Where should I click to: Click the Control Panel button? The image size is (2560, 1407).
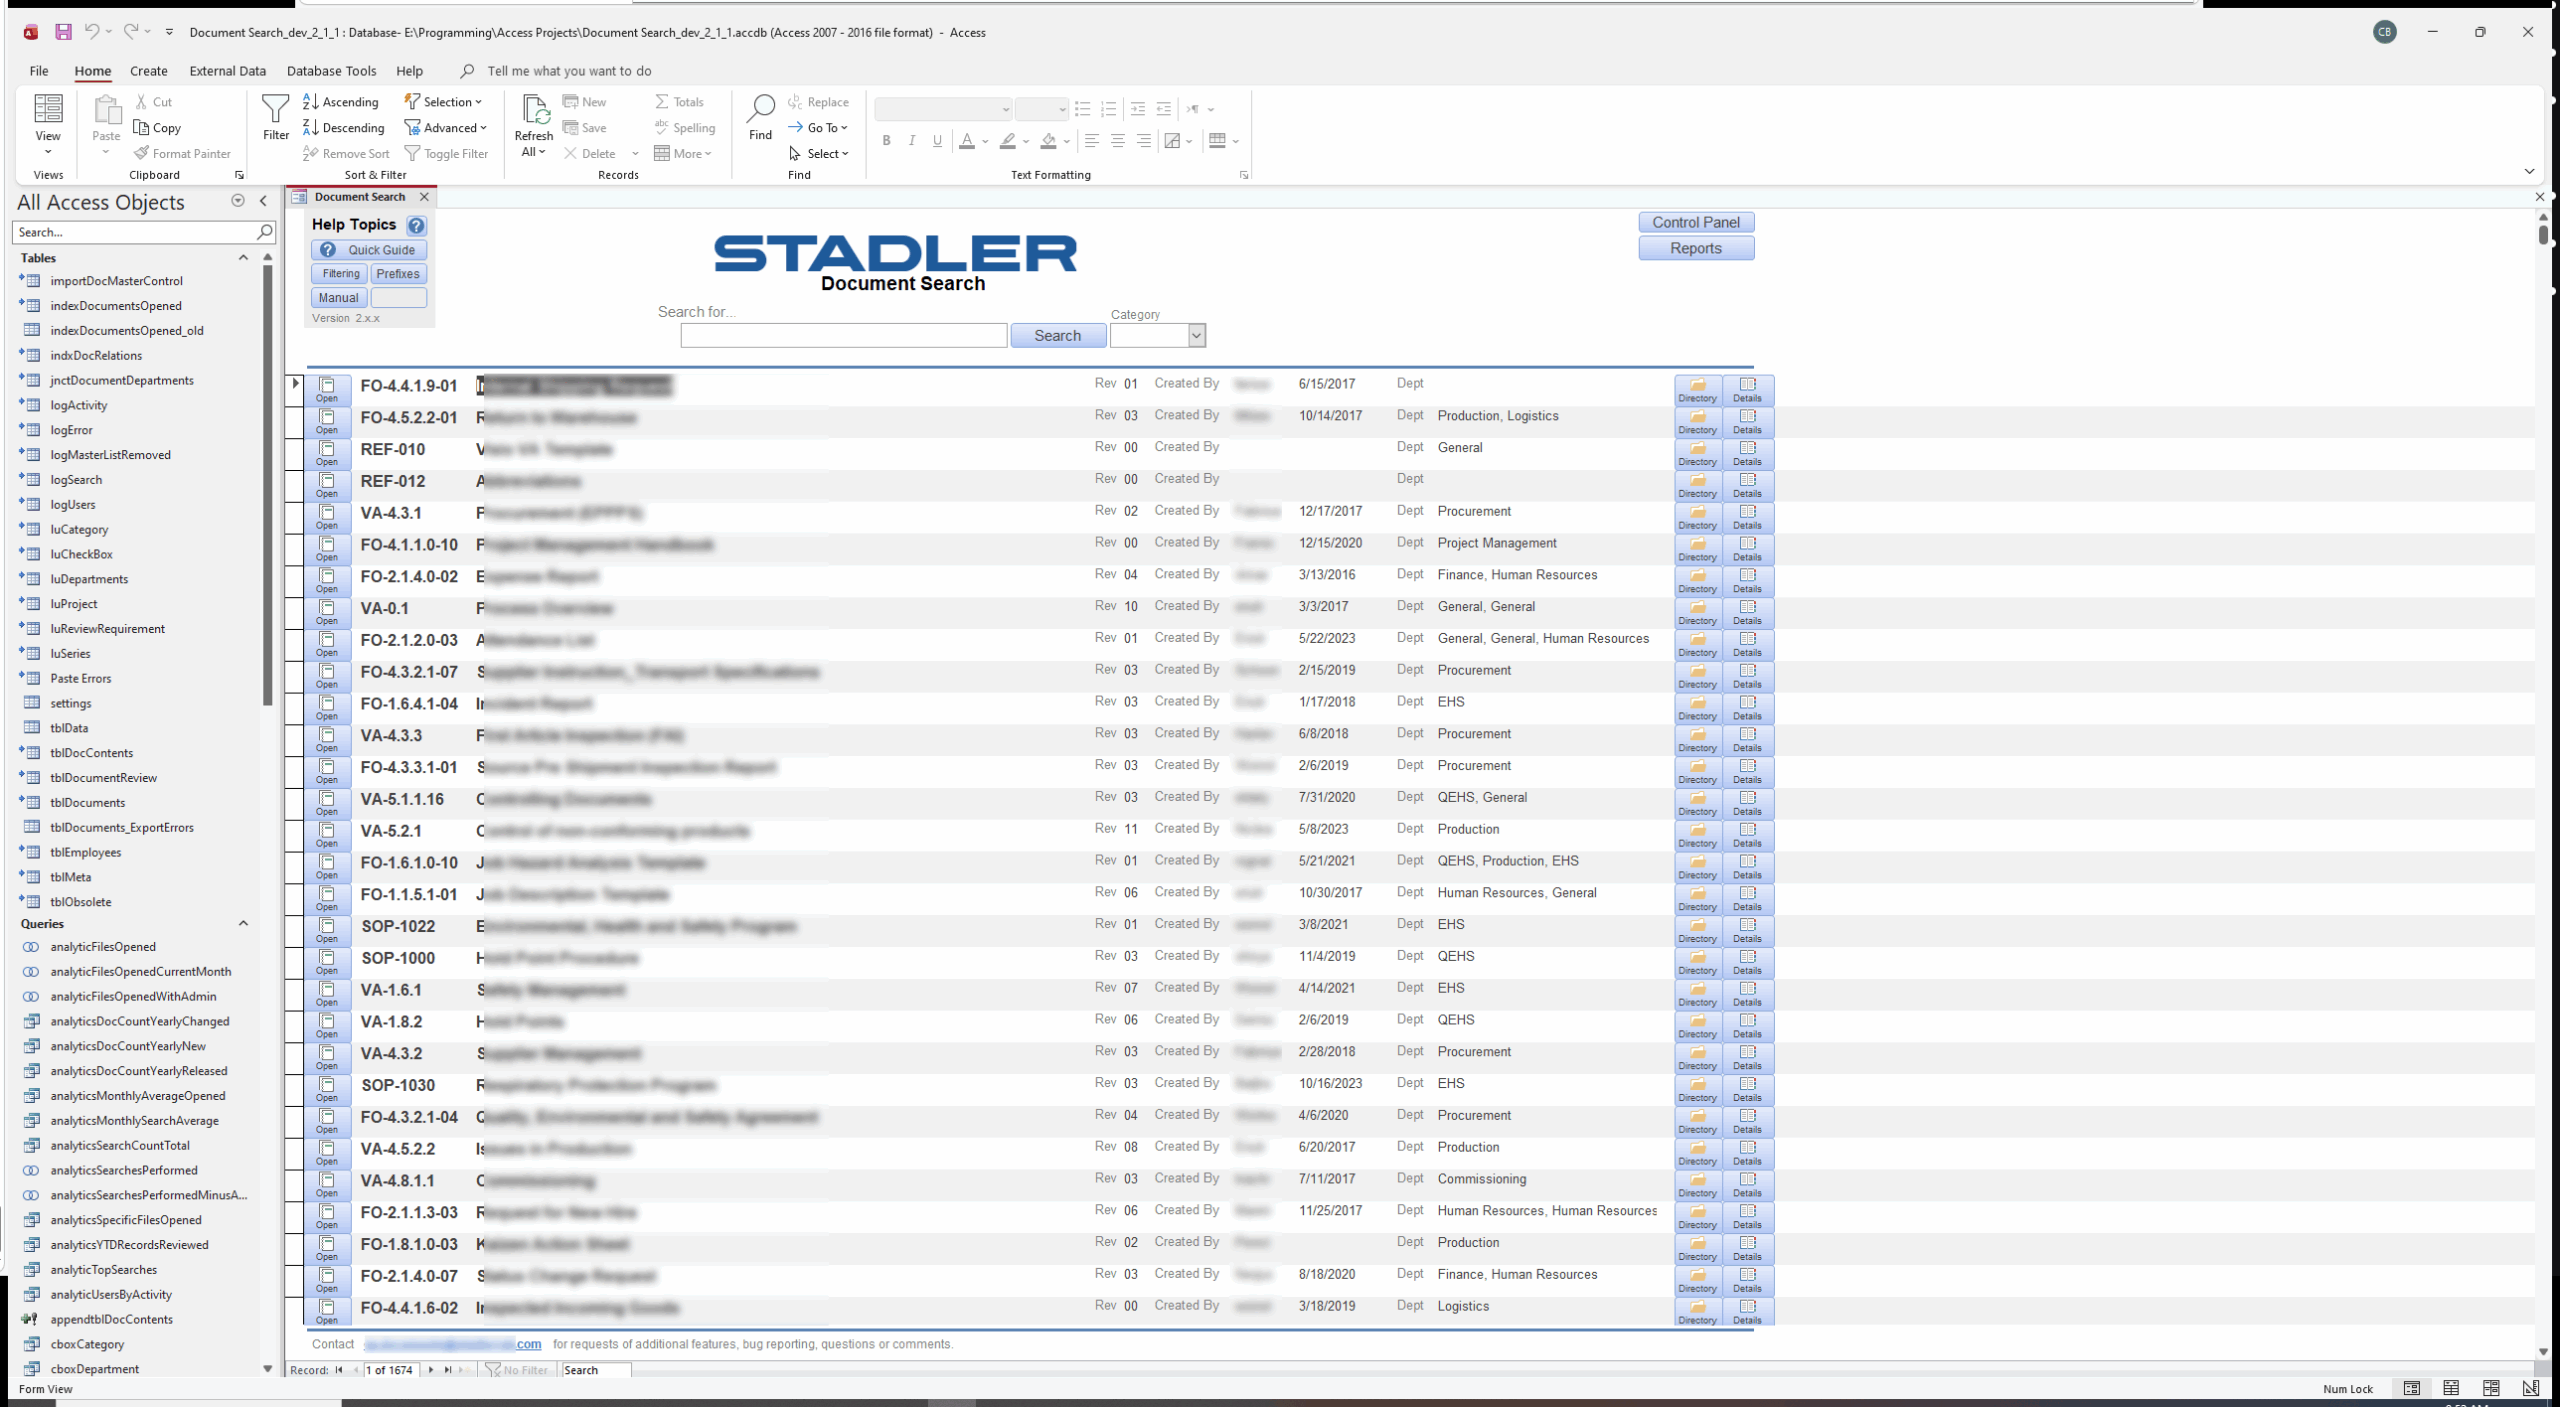1695,222
